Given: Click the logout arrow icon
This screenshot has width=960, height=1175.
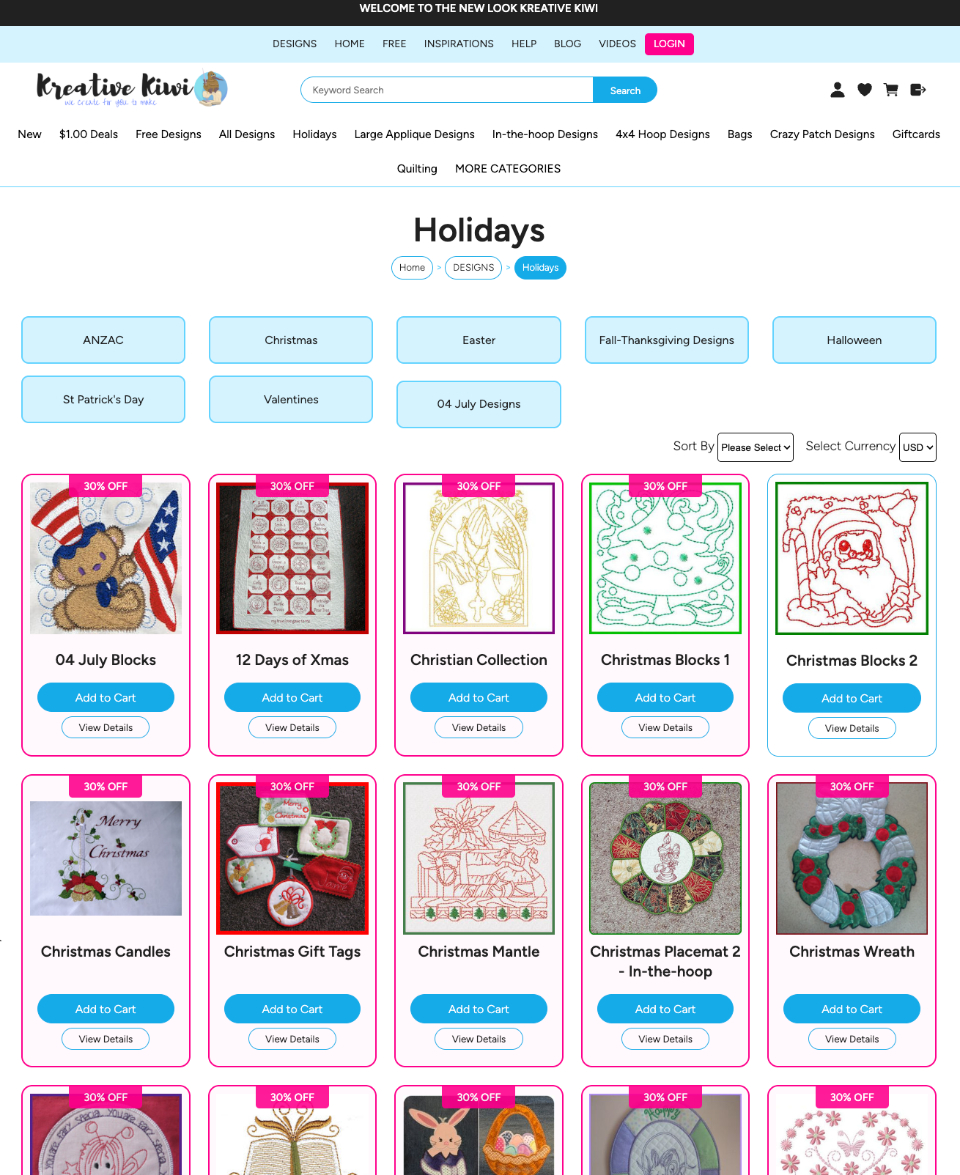Looking at the screenshot, I should pyautogui.click(x=918, y=90).
